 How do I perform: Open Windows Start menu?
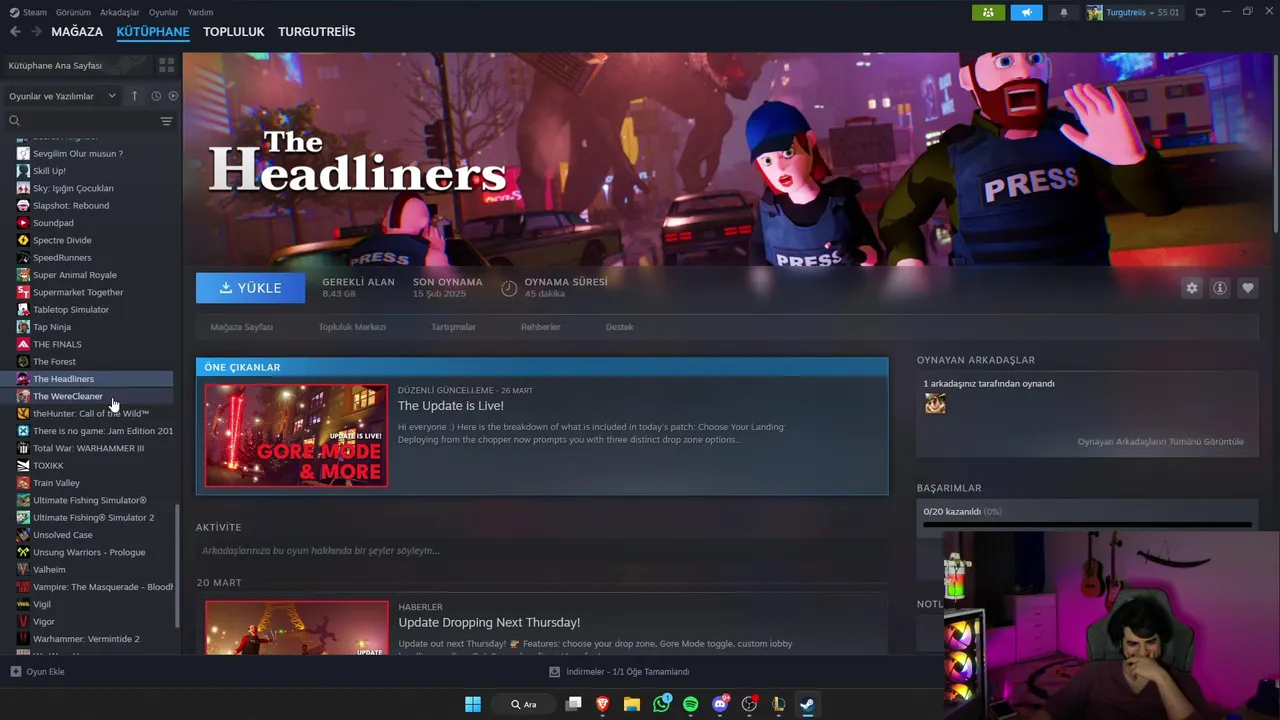(x=473, y=704)
